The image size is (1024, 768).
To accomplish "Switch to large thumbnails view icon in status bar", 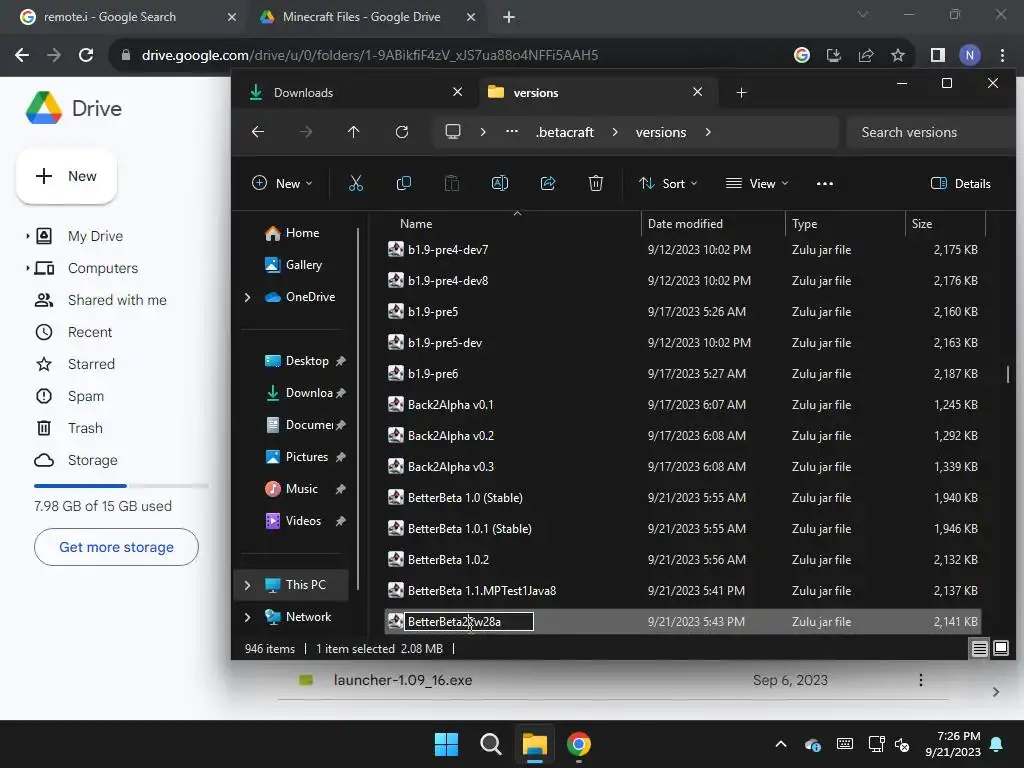I will coord(1001,648).
